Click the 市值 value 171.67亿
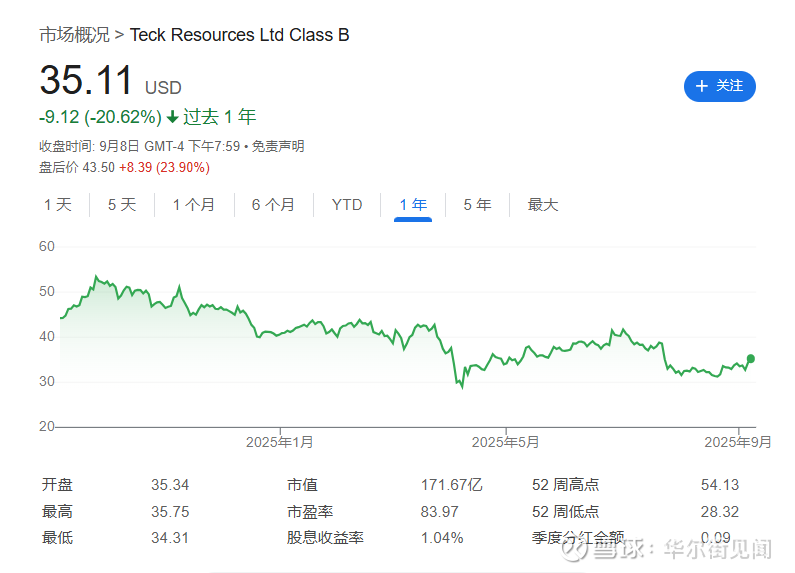This screenshot has width=795, height=573. (x=451, y=485)
